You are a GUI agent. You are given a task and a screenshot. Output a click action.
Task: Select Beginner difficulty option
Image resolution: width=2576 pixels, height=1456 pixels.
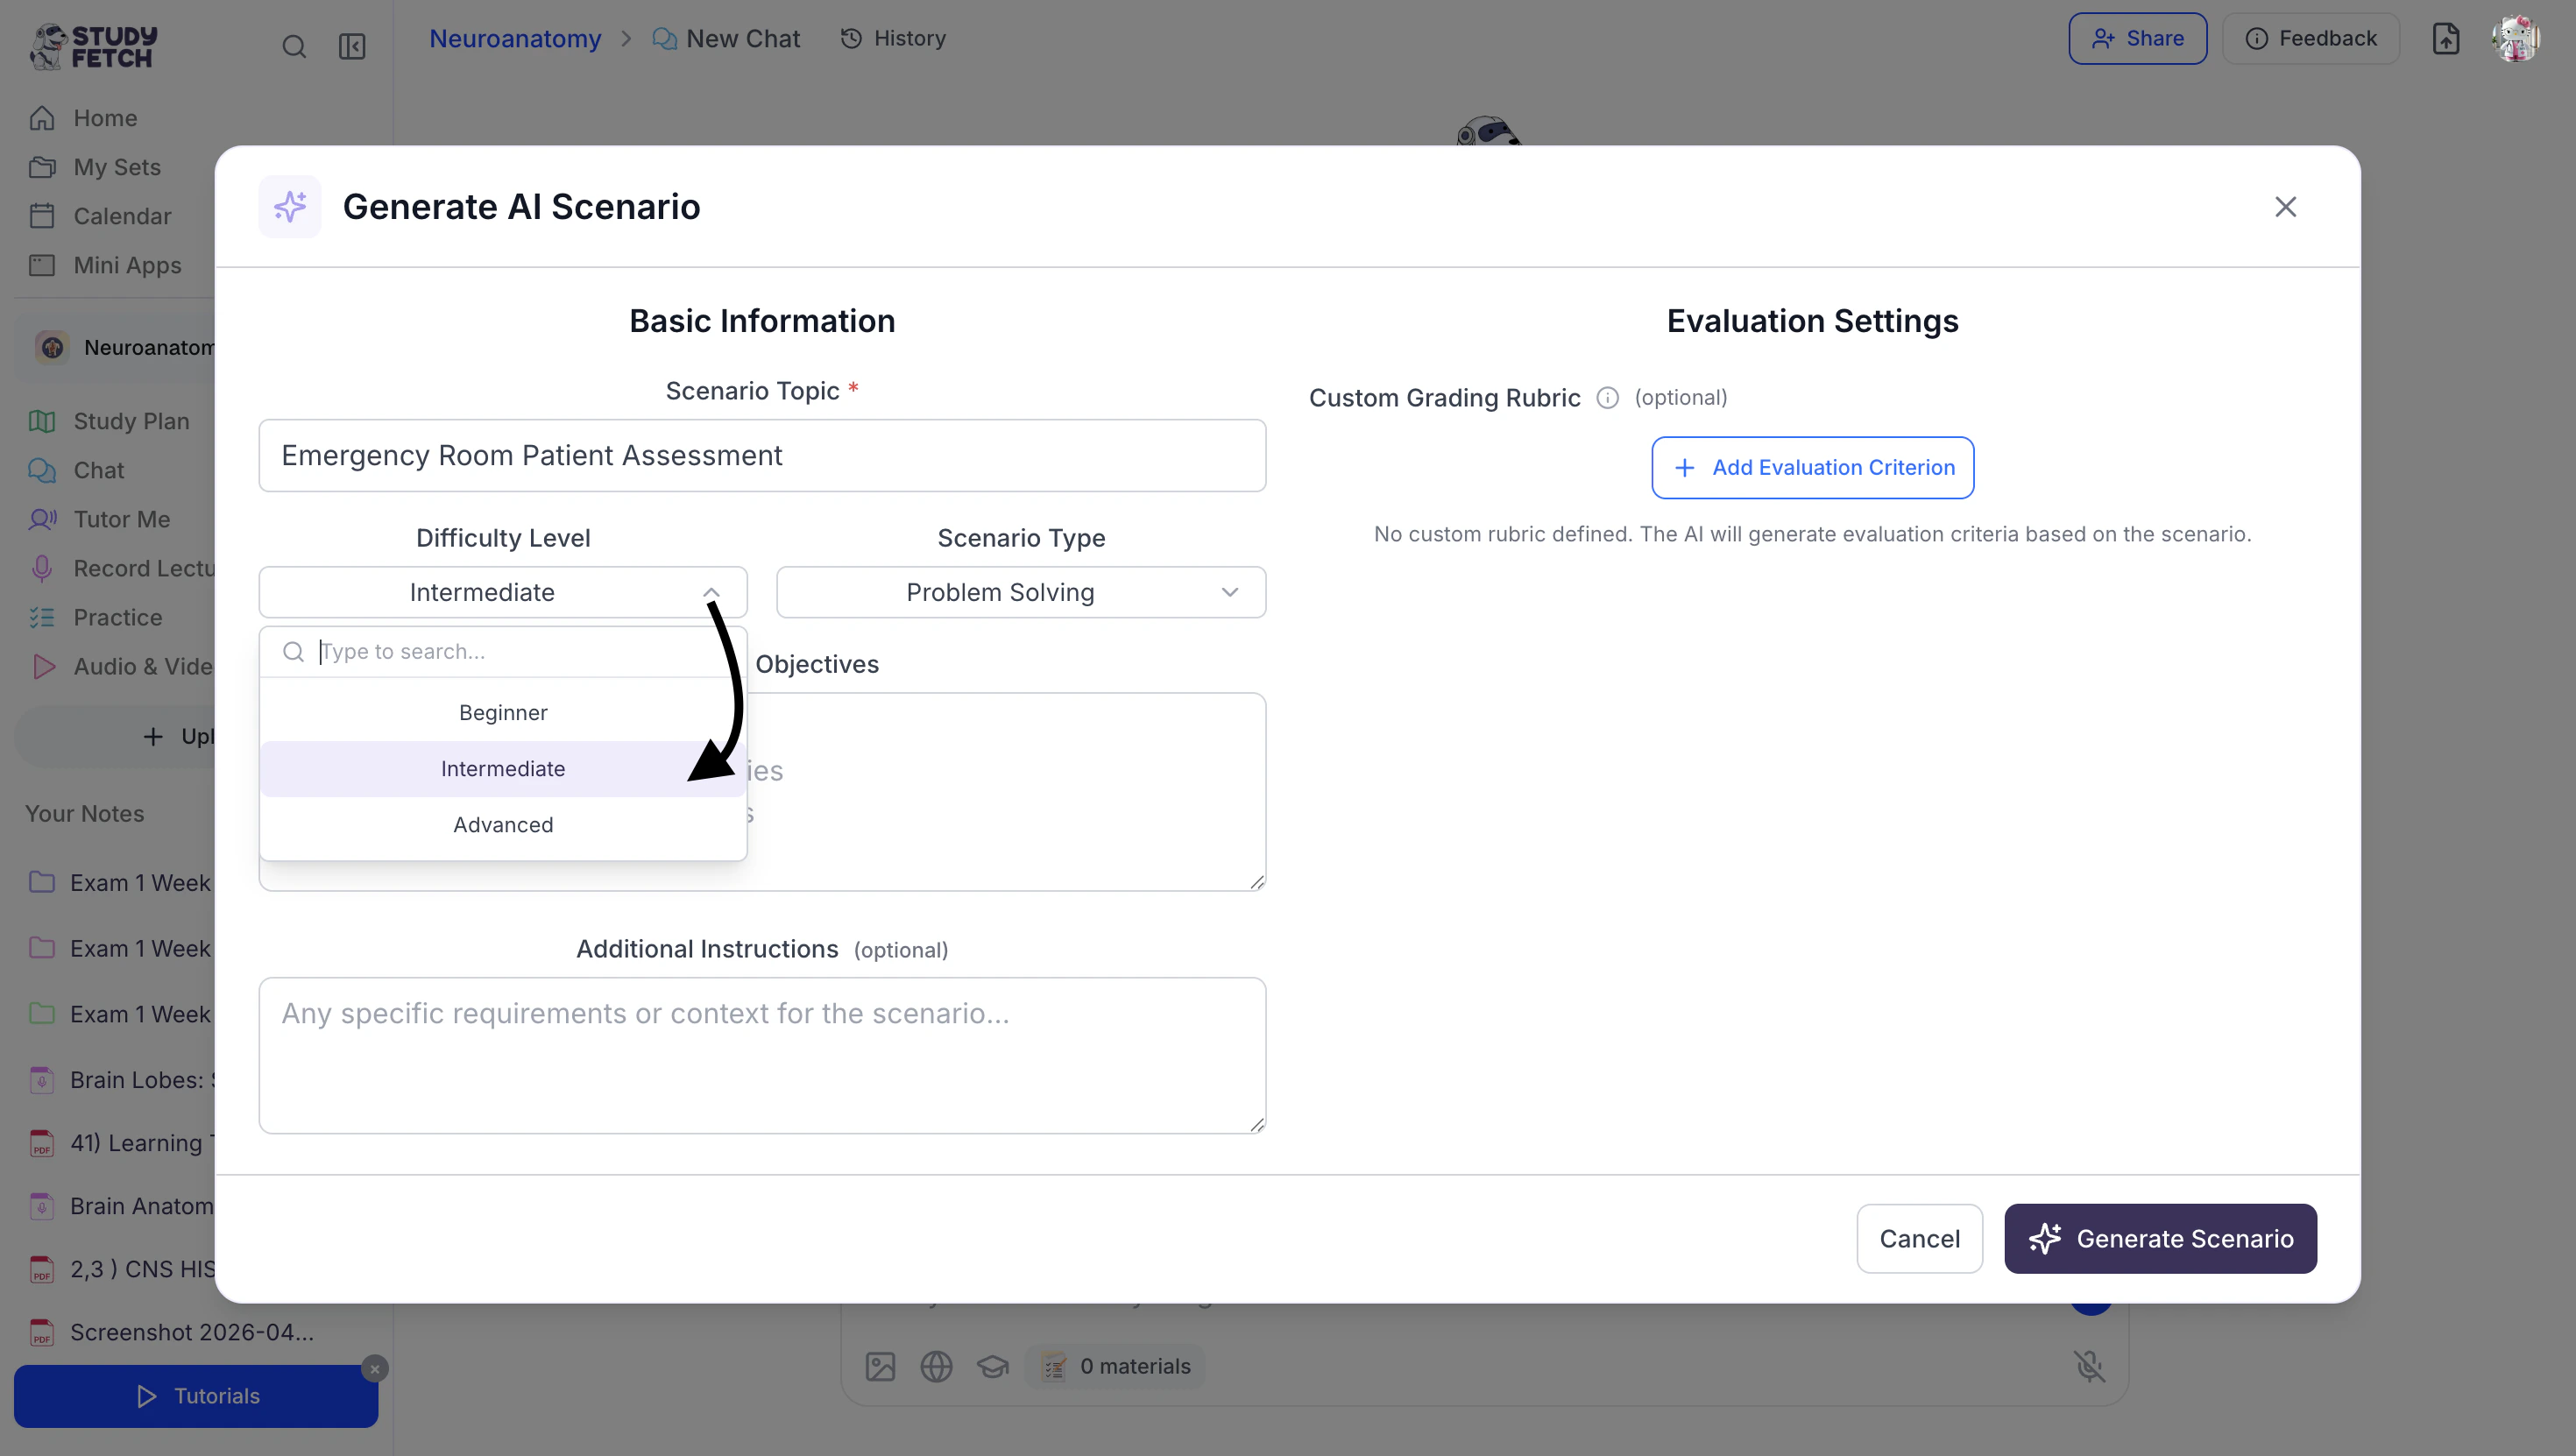[x=502, y=713]
